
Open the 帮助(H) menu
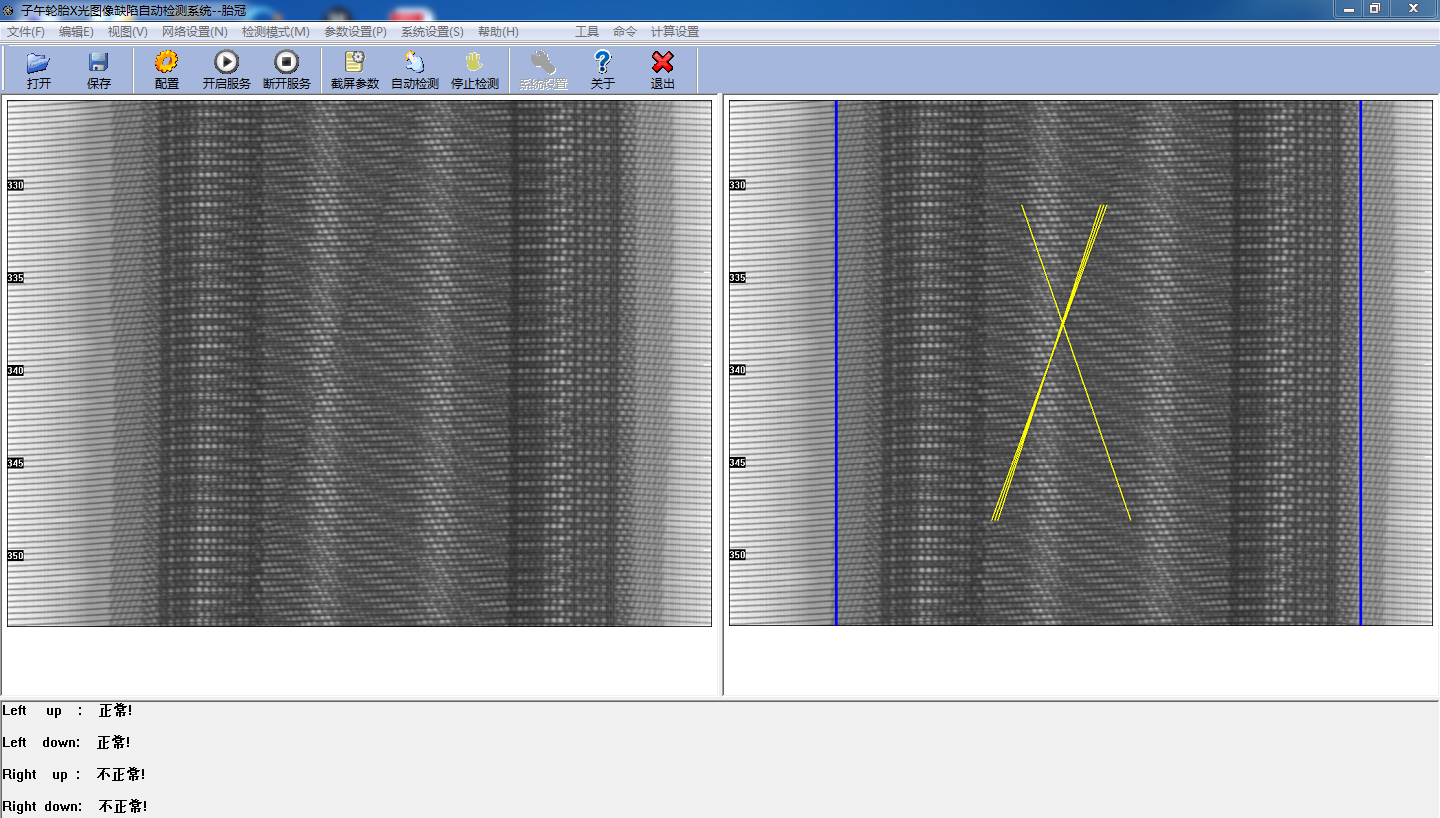point(498,32)
